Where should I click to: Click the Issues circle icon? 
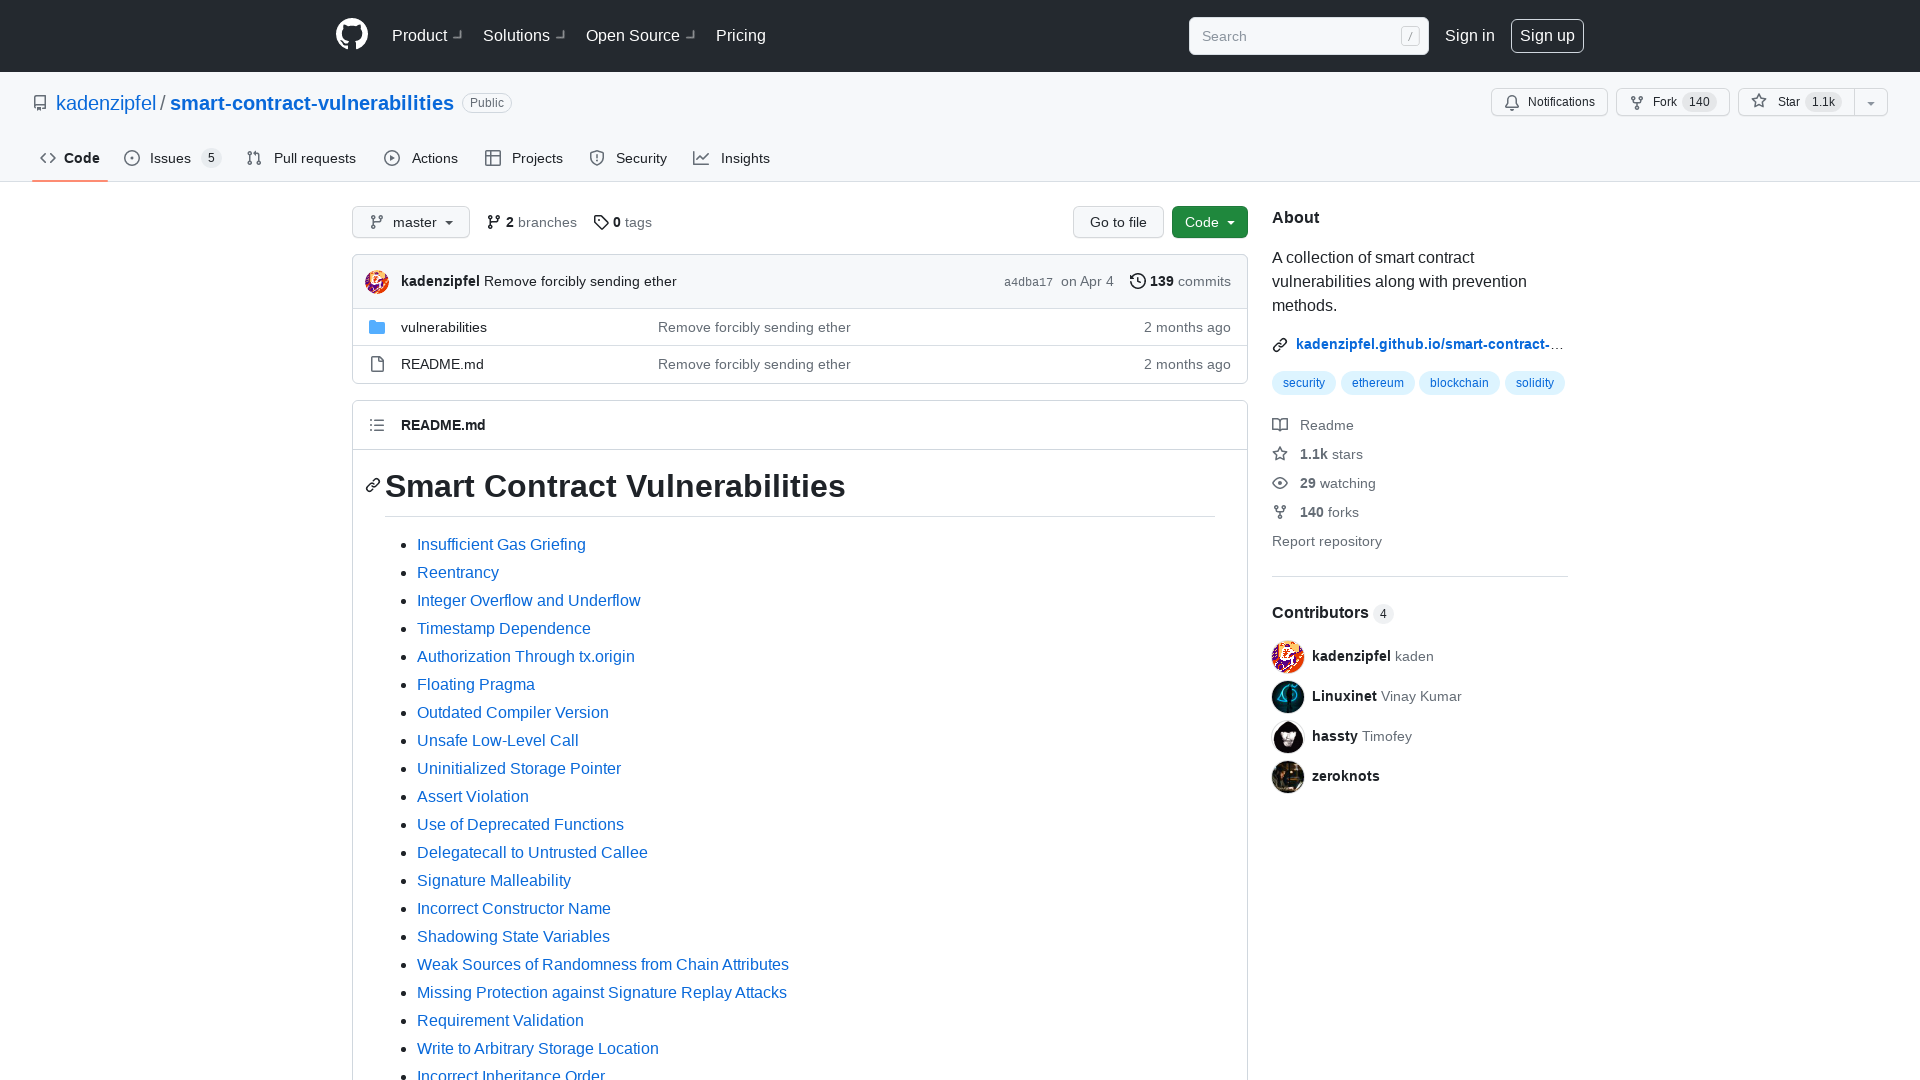tap(132, 158)
